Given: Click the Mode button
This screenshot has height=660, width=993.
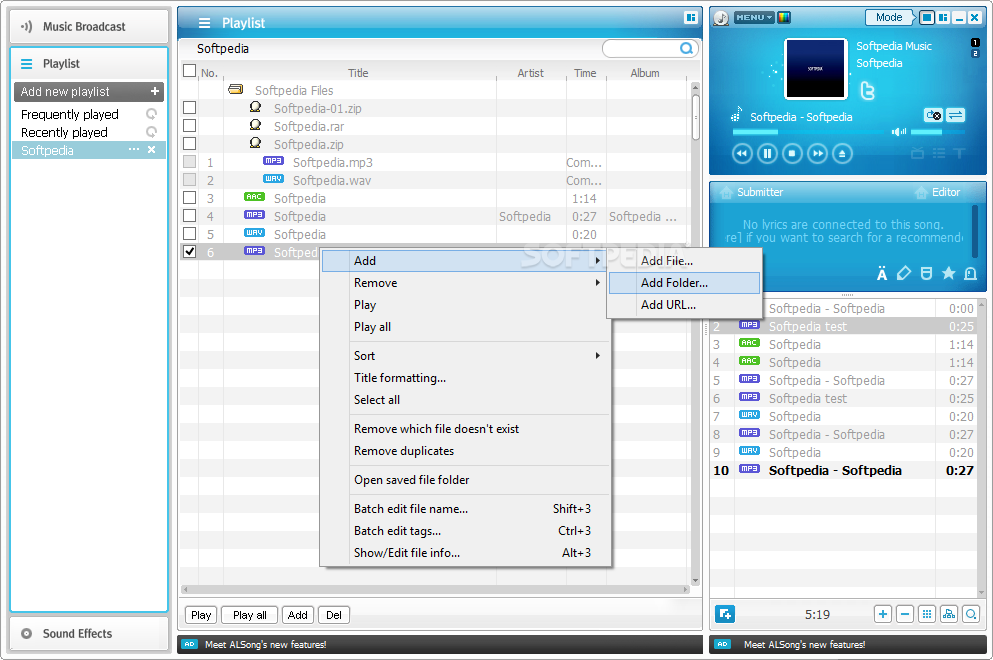Looking at the screenshot, I should pyautogui.click(x=889, y=18).
